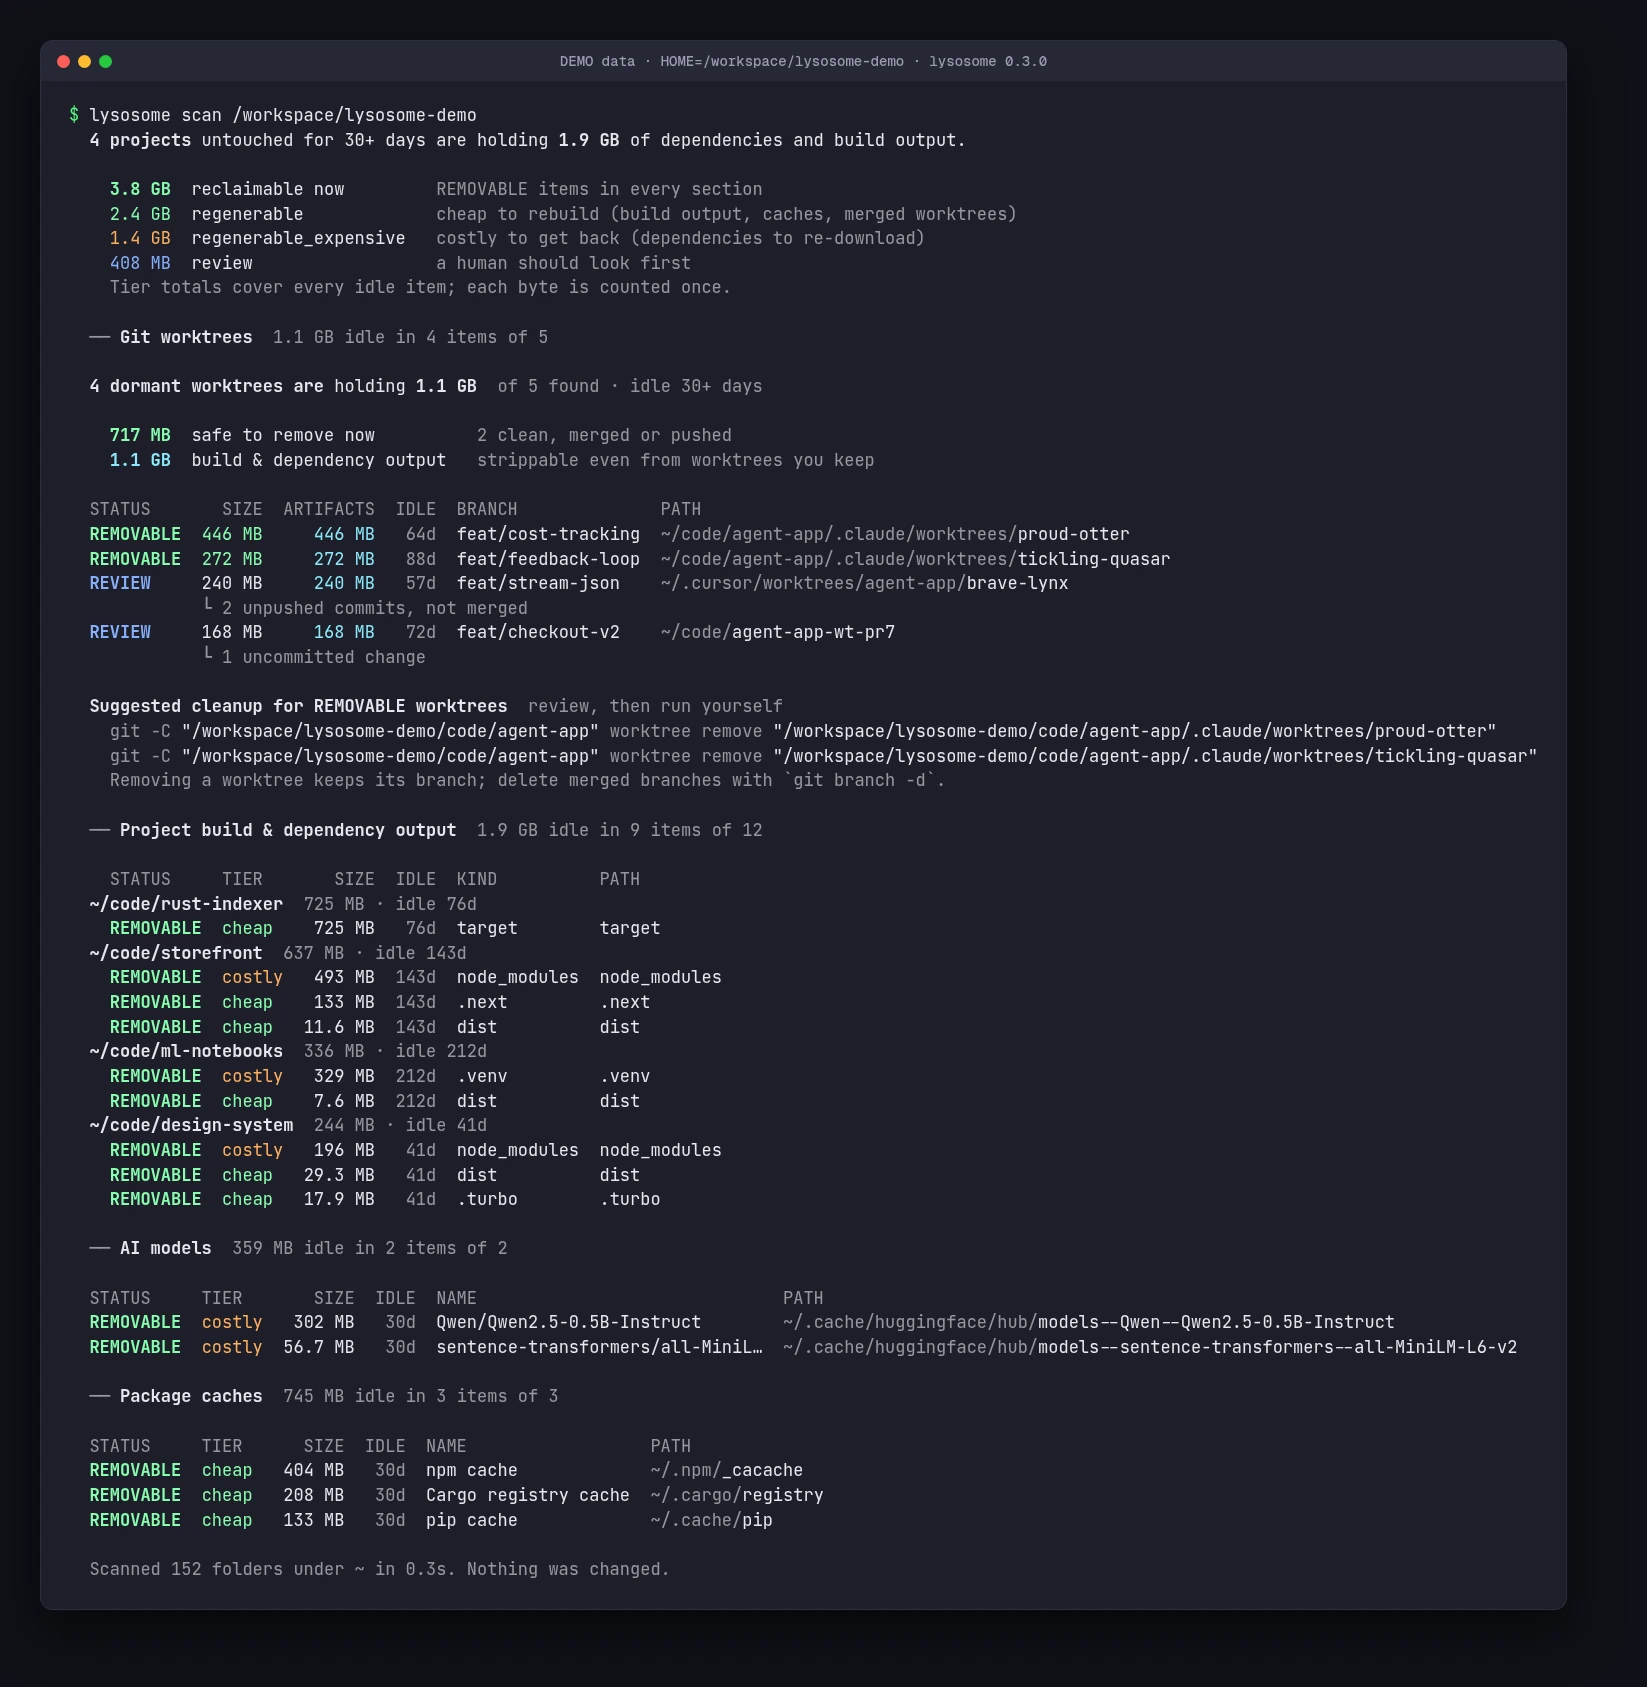Click the 'Qwen/Qwen2.5-0.5B-Instruct' model name
This screenshot has width=1647, height=1687.
click(x=568, y=1322)
